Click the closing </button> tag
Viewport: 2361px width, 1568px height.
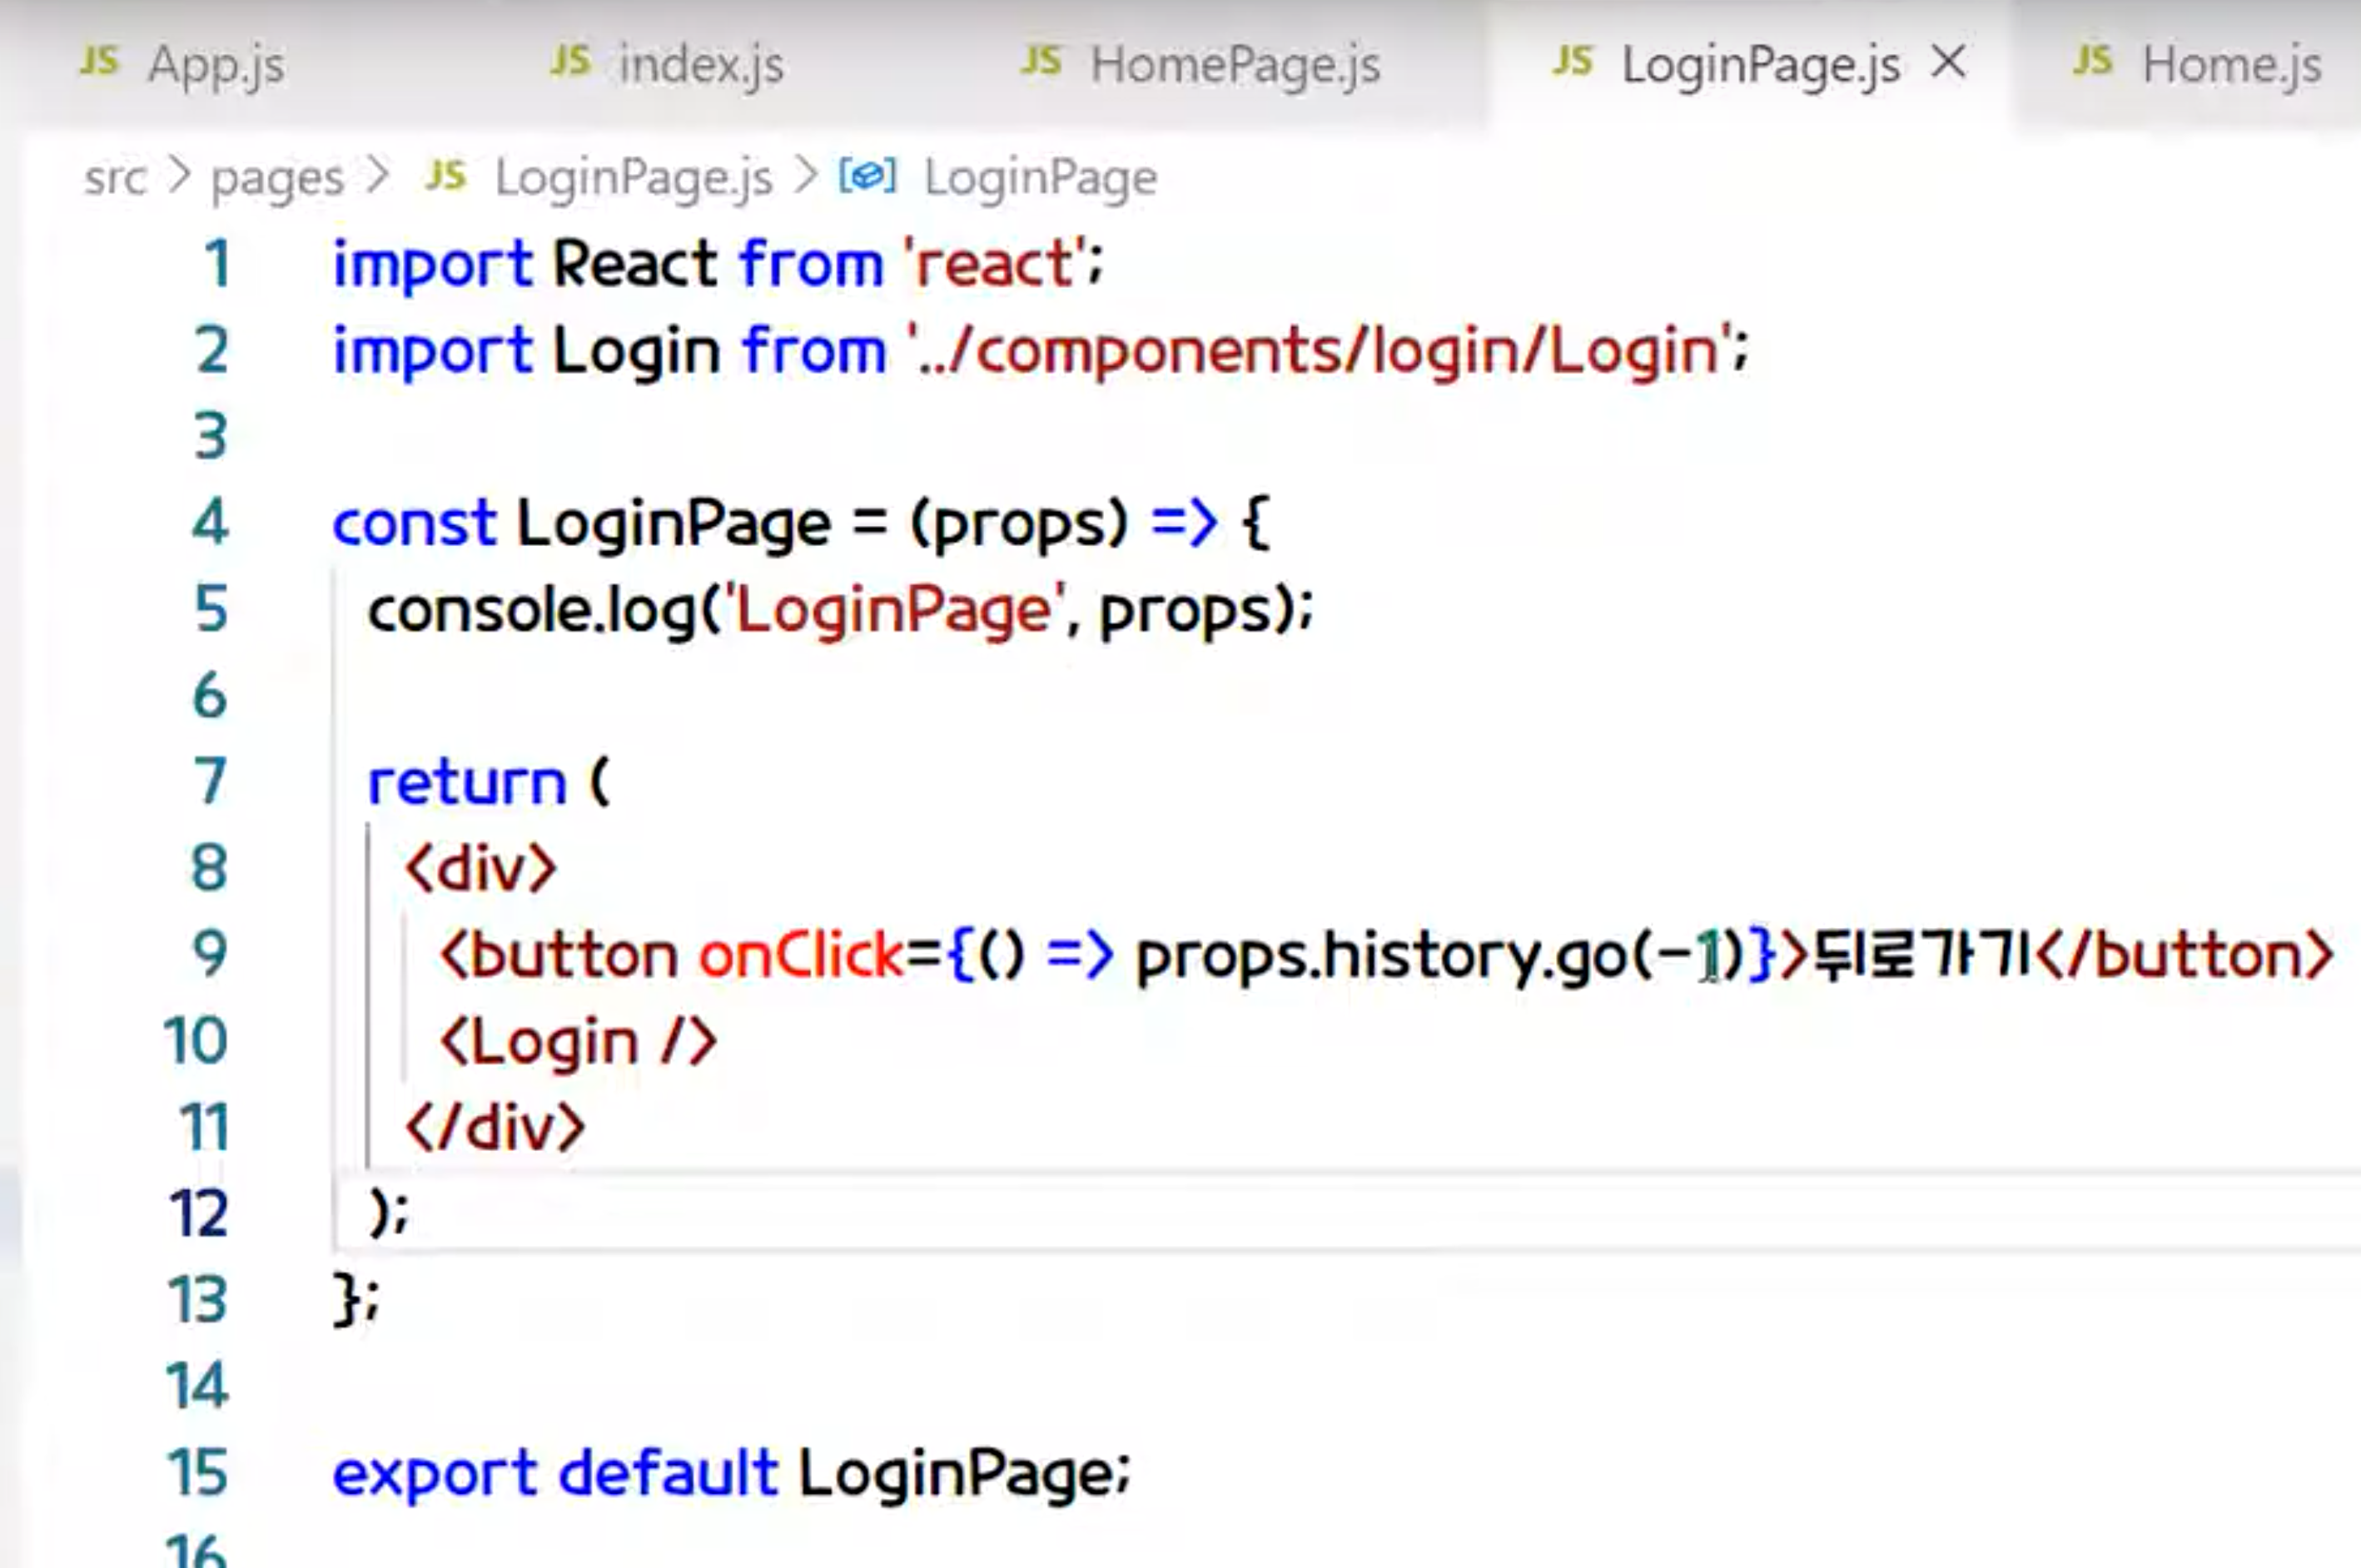click(2185, 954)
